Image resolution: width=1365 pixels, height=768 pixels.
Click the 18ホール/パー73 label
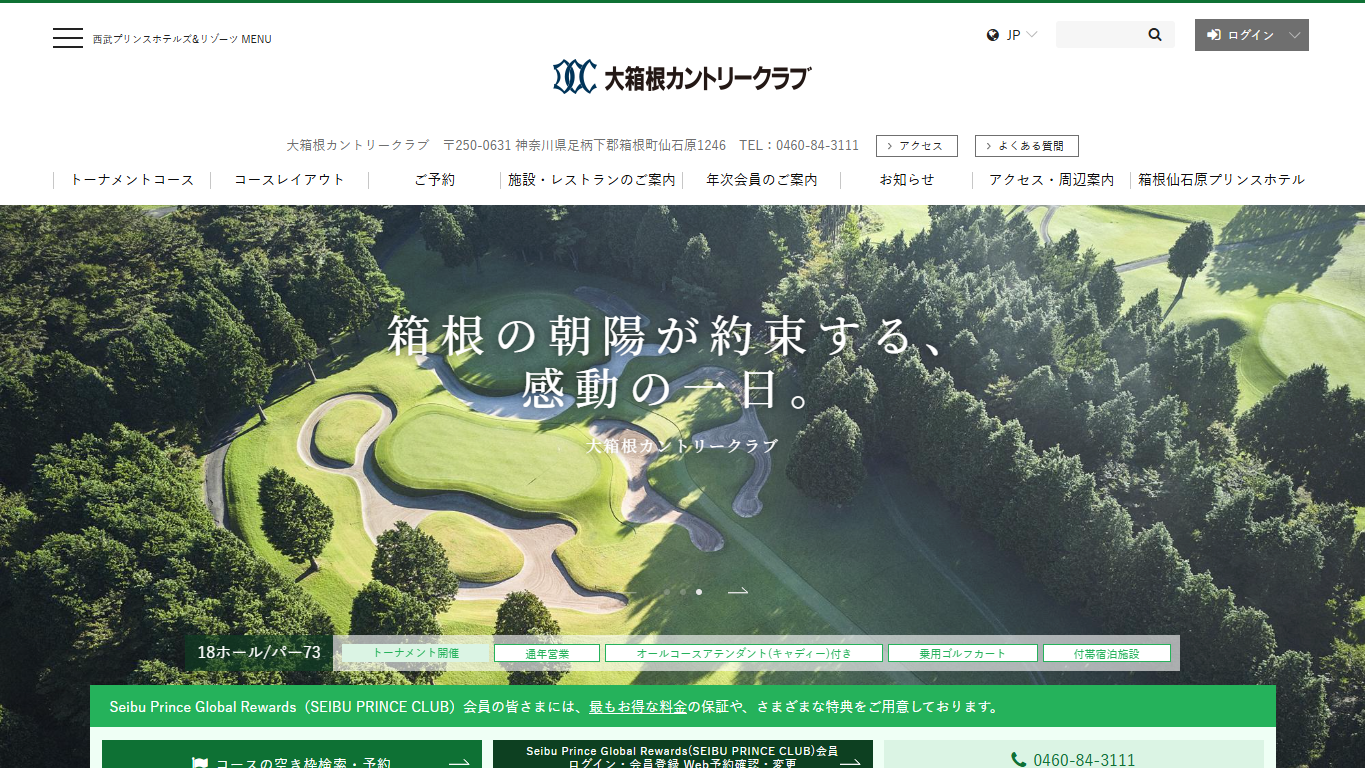pyautogui.click(x=259, y=653)
